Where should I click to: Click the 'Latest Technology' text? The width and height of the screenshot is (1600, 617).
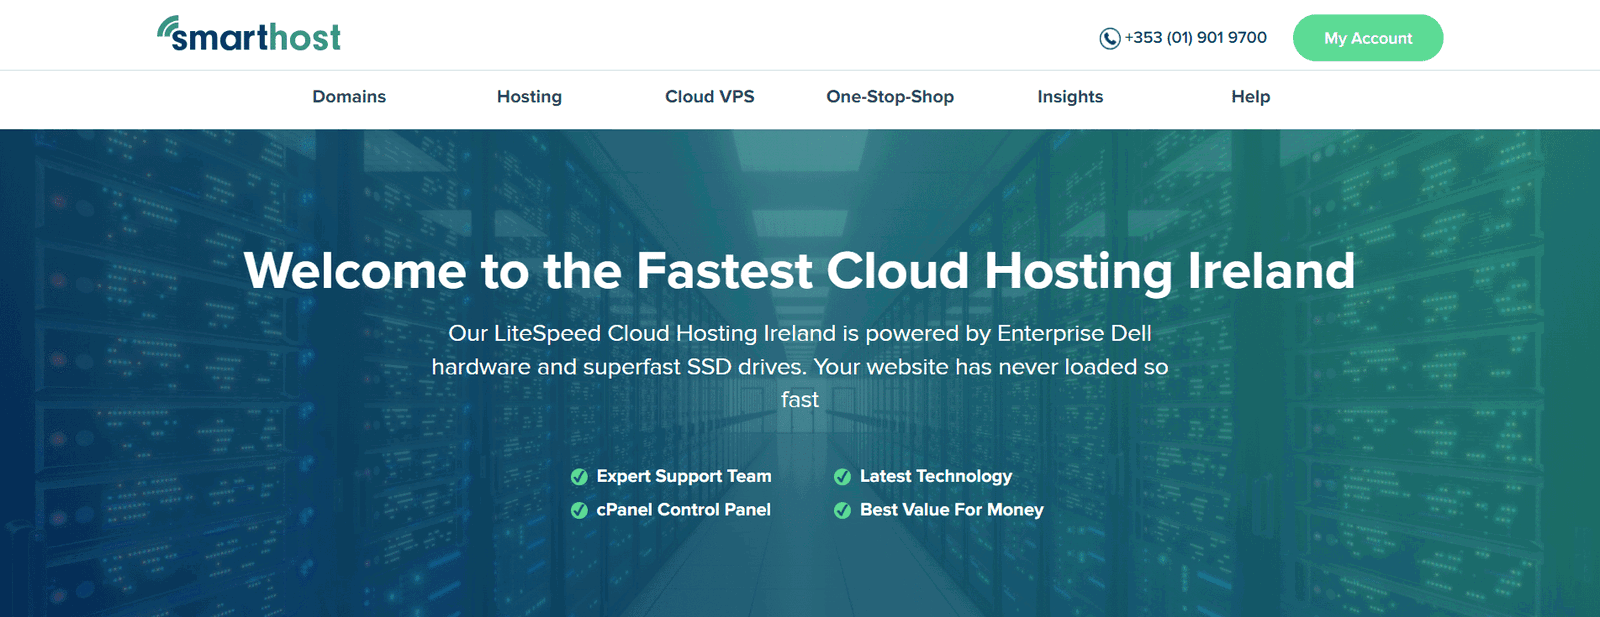[936, 476]
